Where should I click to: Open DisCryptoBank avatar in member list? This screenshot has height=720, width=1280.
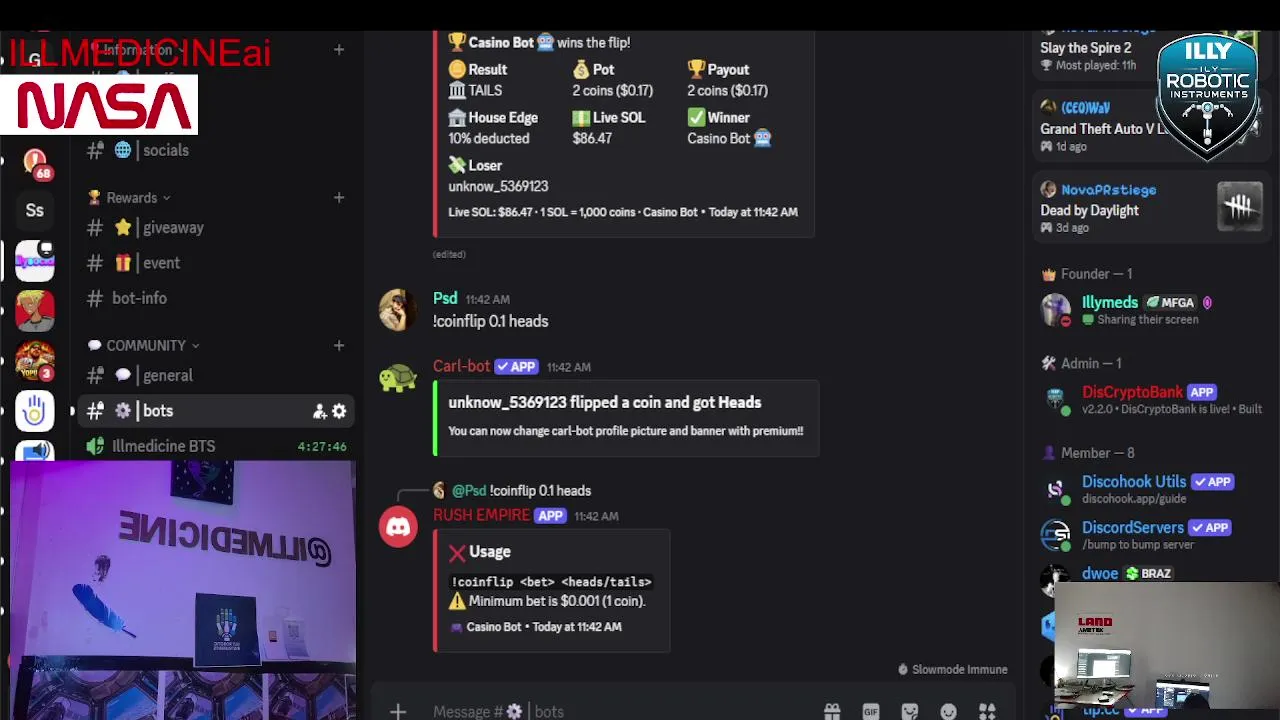(x=1055, y=400)
